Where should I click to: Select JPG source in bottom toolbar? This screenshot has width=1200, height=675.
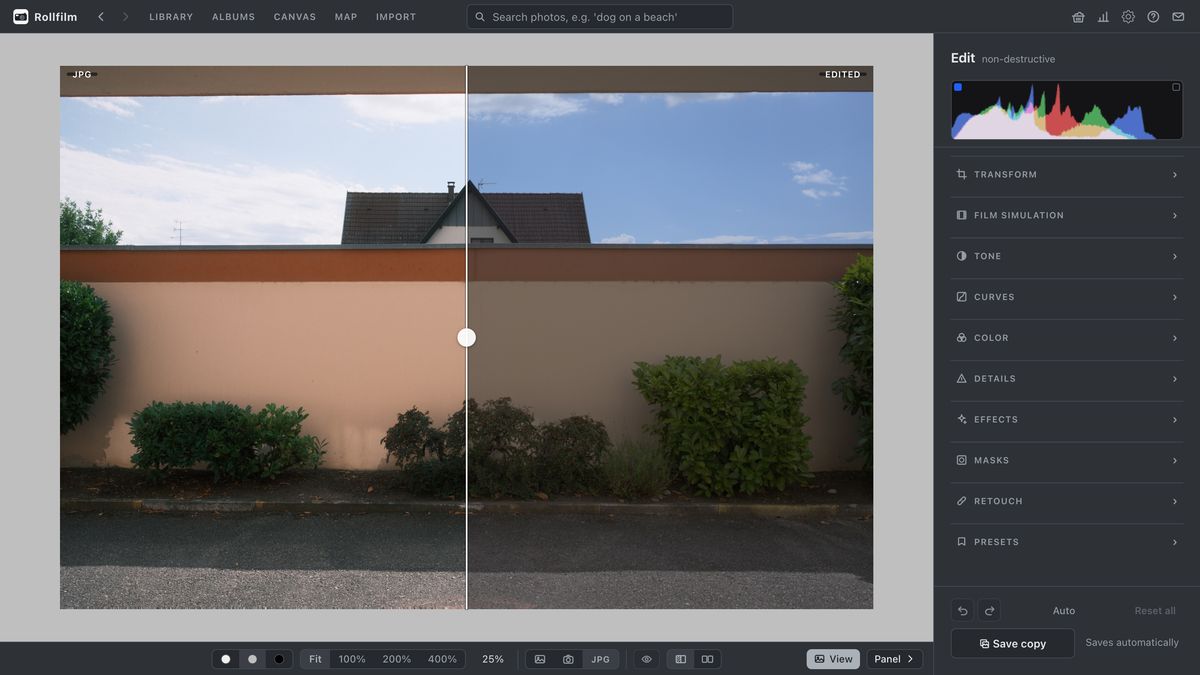600,659
